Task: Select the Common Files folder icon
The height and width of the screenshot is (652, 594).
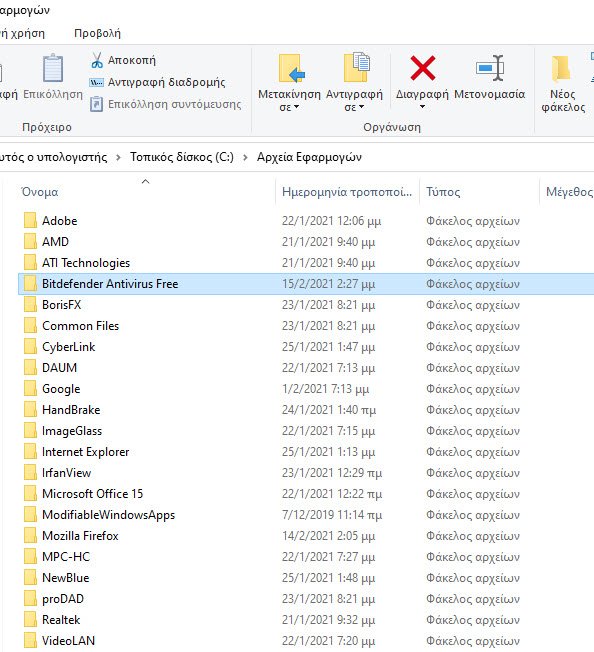Action: (x=30, y=326)
